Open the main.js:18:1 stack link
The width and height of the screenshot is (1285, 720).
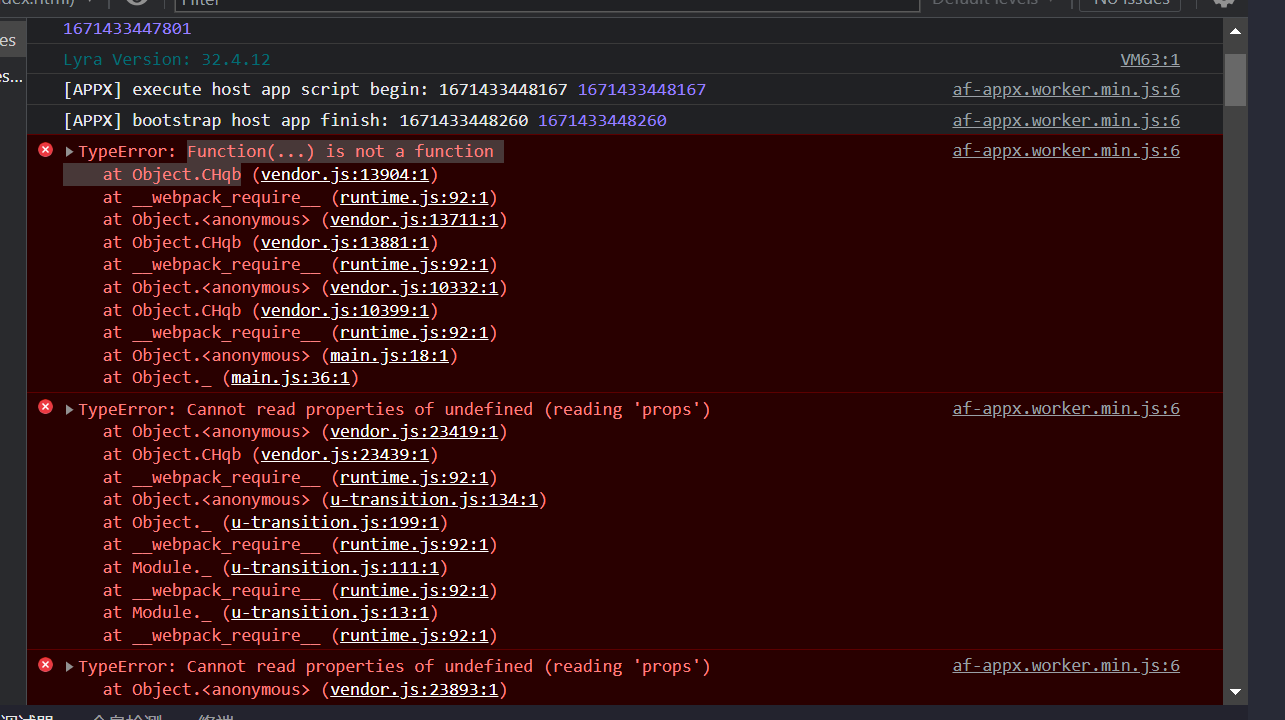click(389, 356)
